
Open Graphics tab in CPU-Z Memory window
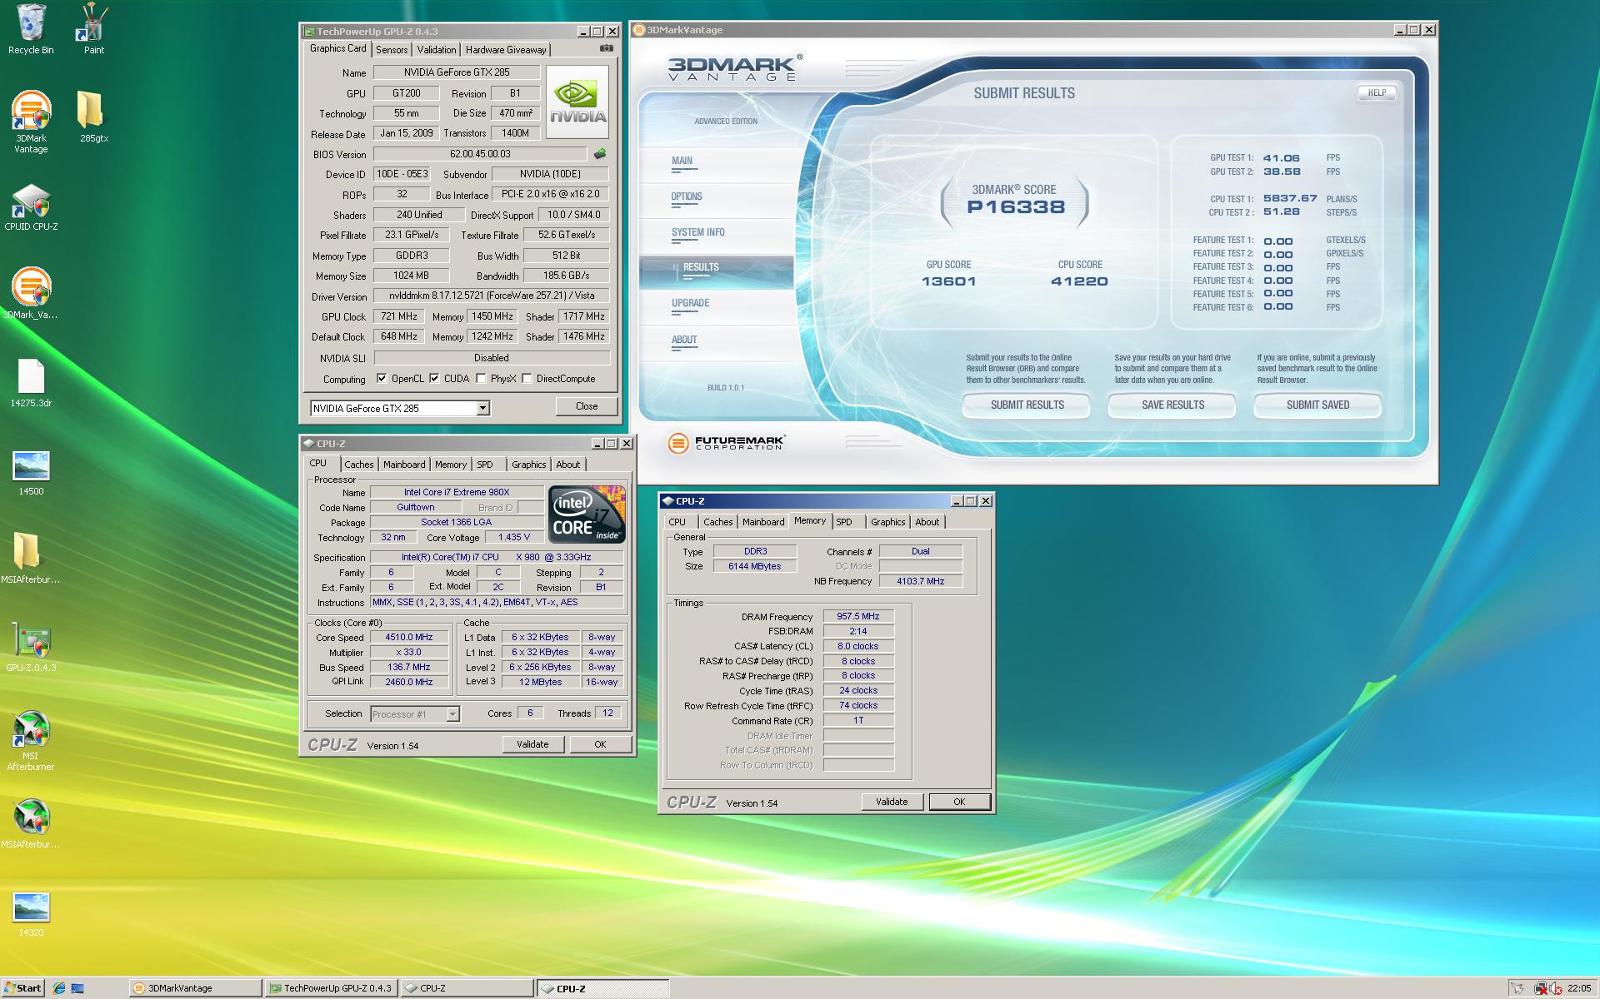[888, 522]
